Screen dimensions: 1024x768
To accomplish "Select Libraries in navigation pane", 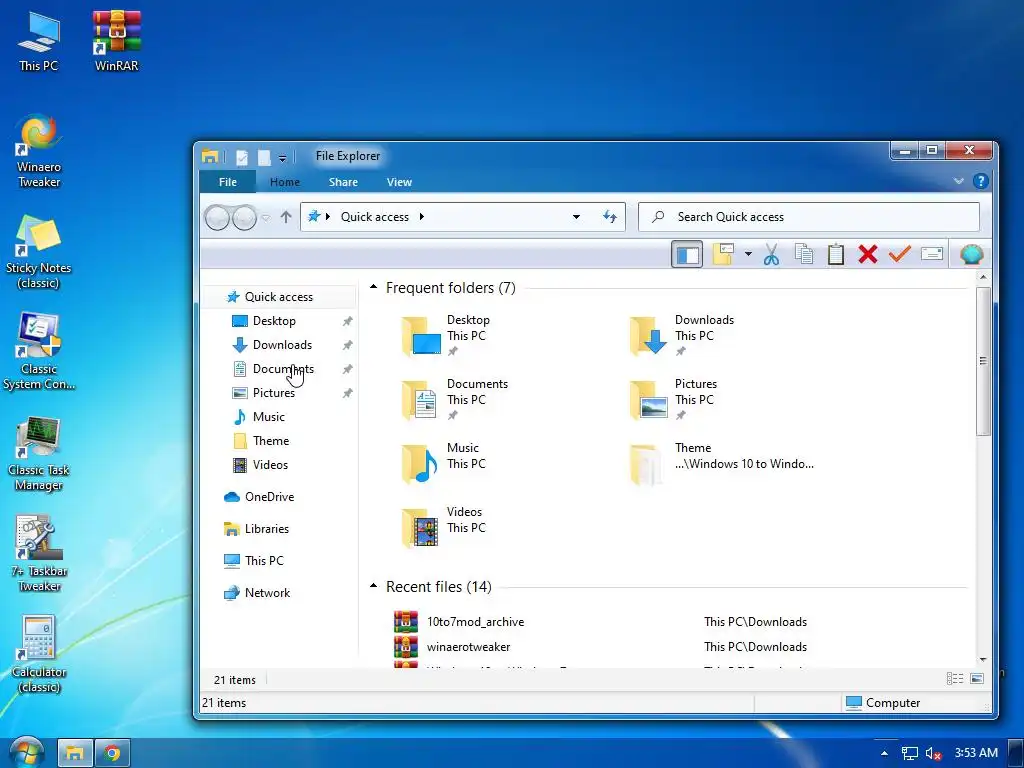I will click(266, 529).
